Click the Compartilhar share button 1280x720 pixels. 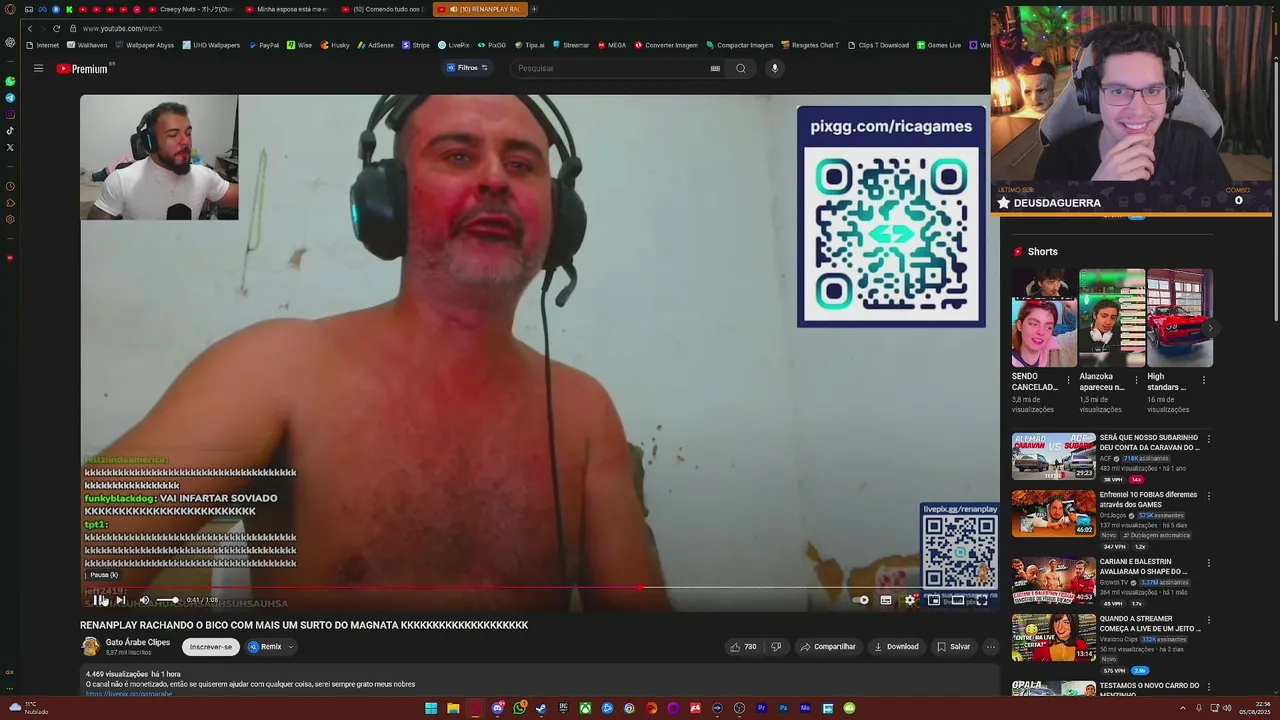pos(828,647)
